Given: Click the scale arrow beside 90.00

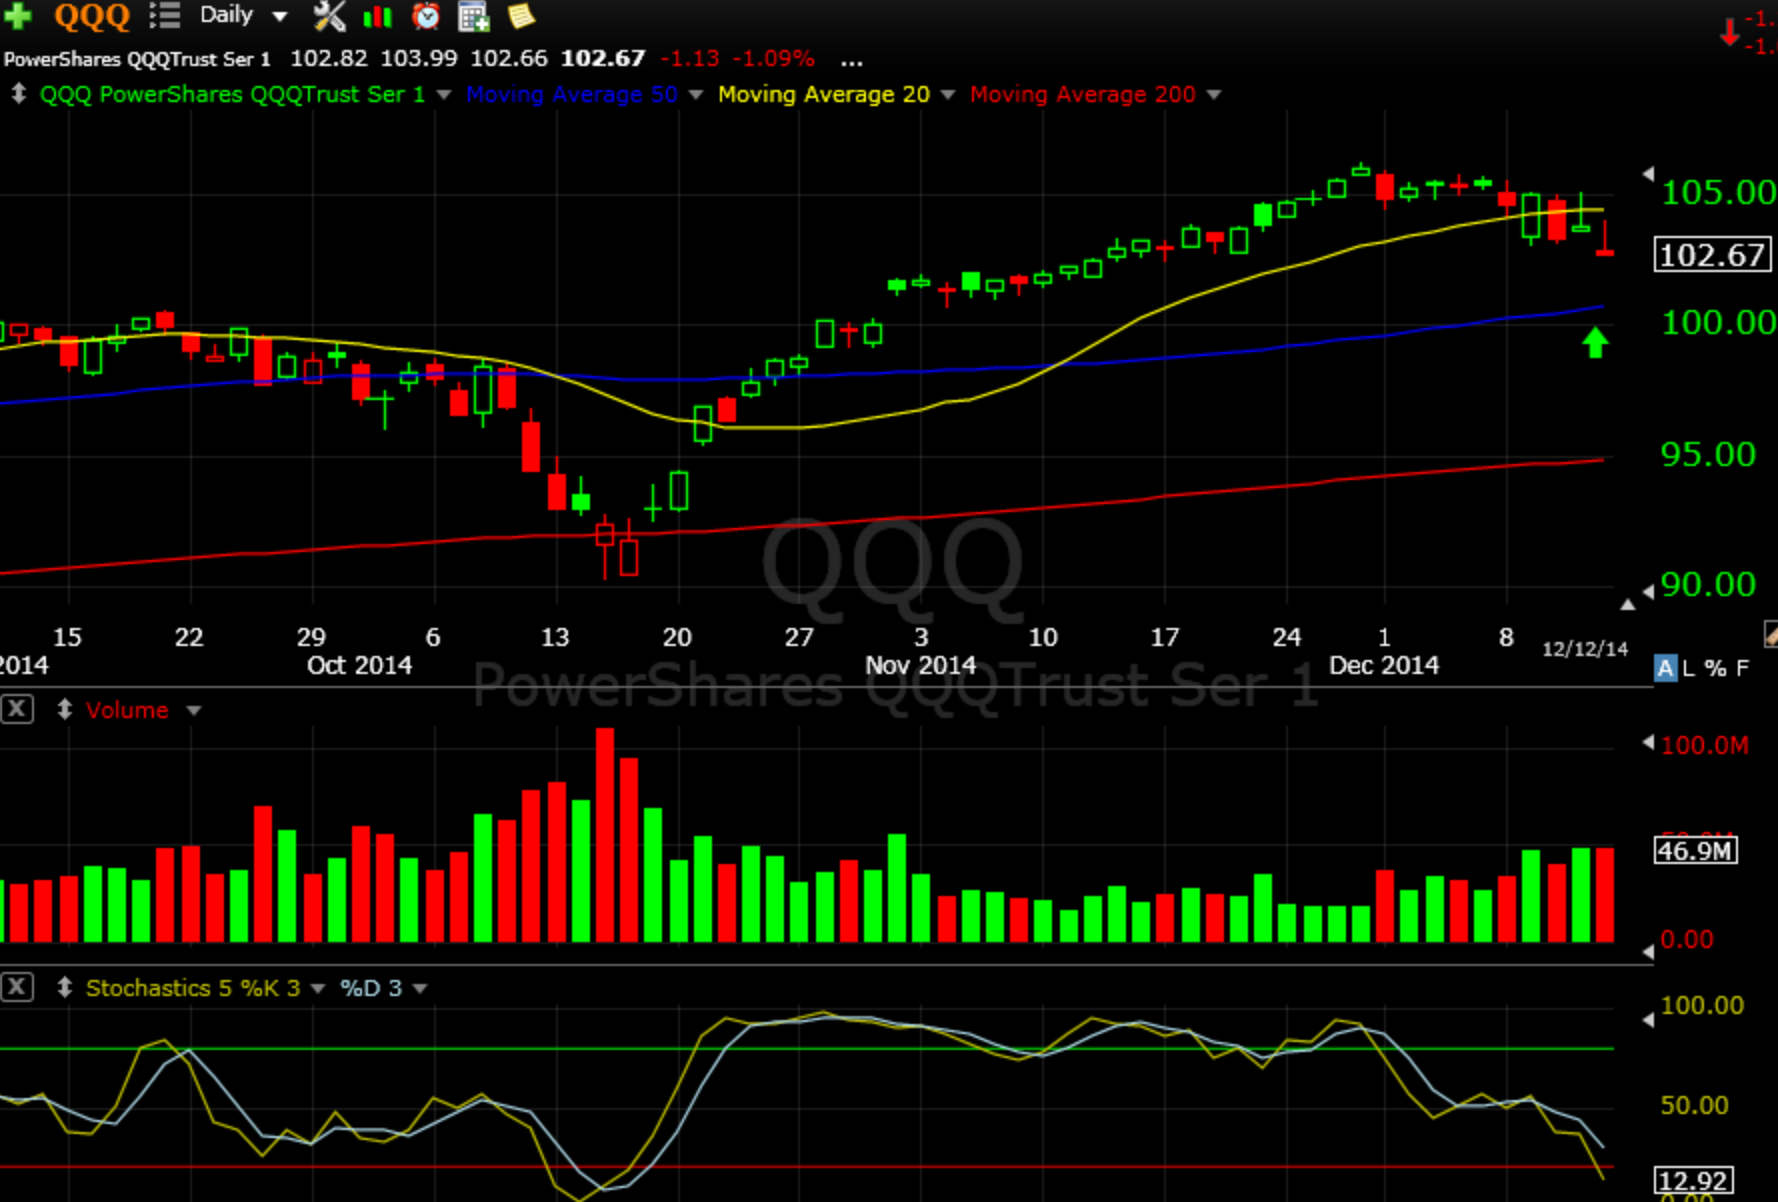Looking at the screenshot, I should [1648, 592].
